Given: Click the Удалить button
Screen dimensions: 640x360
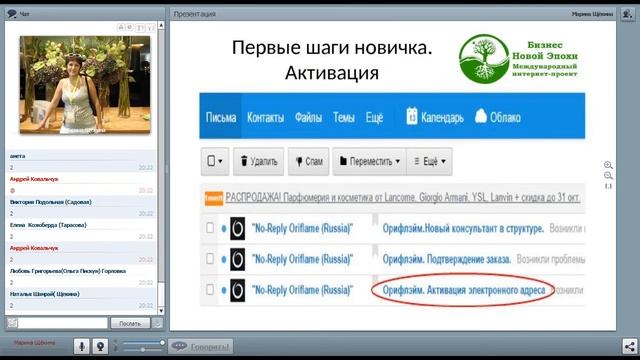Looking at the screenshot, I should (x=258, y=162).
